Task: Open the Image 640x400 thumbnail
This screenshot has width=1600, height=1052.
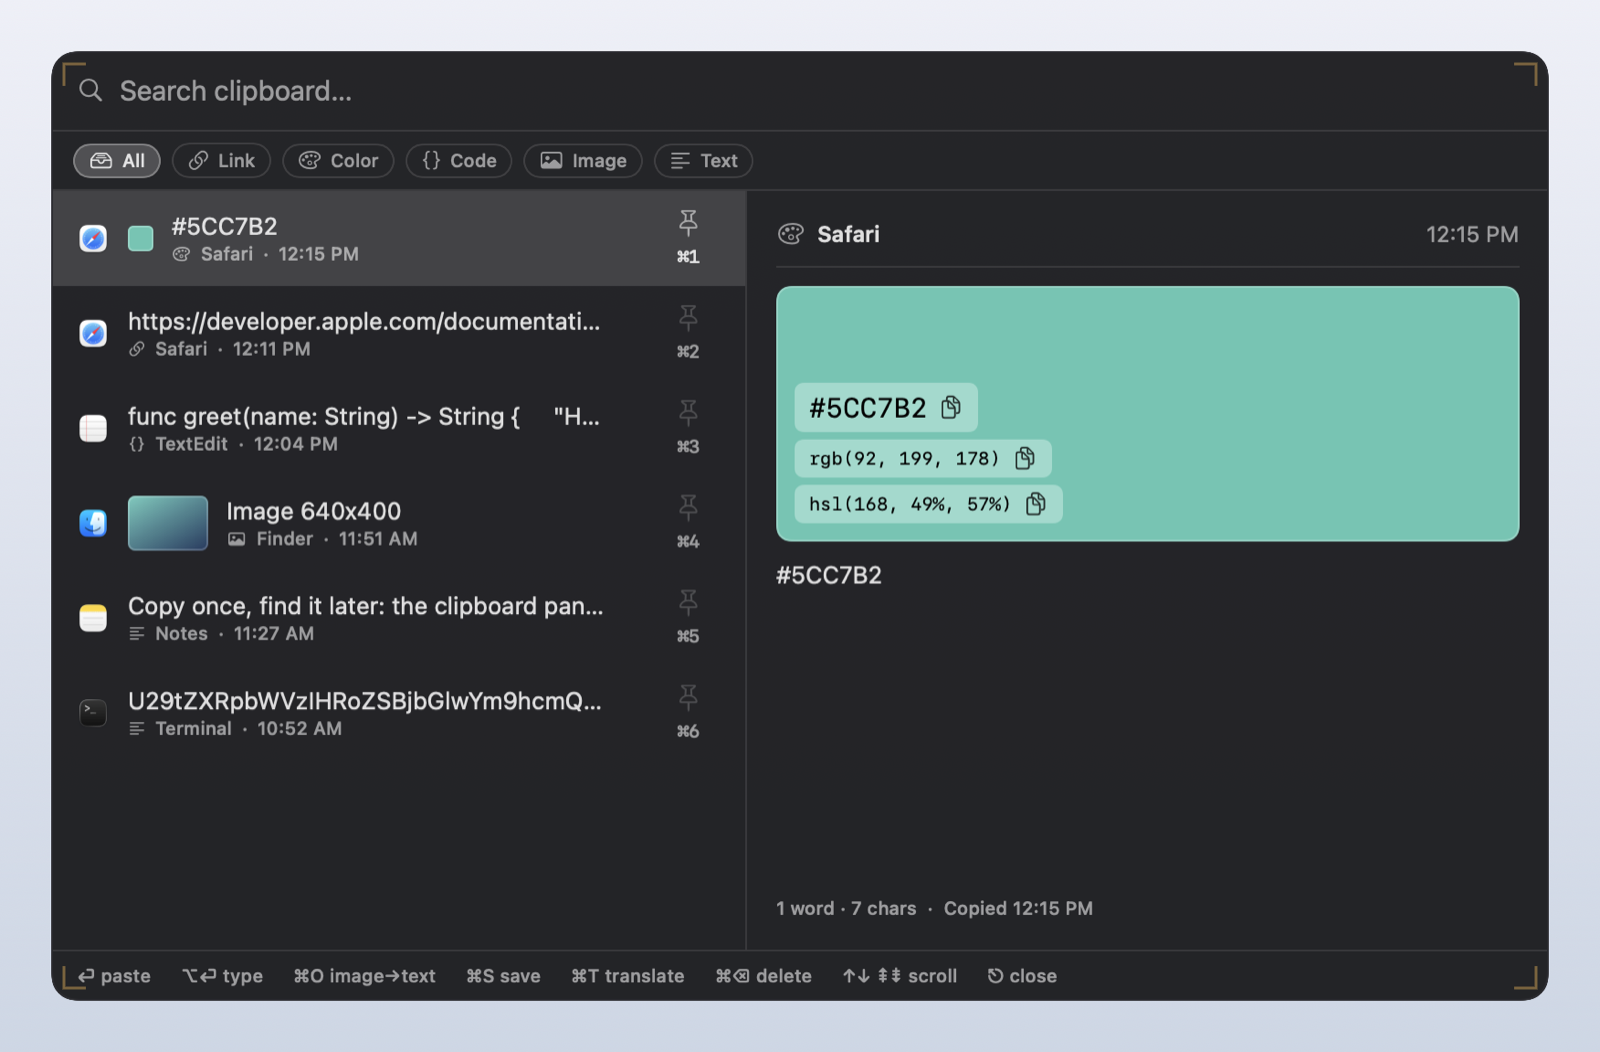Action: (168, 523)
